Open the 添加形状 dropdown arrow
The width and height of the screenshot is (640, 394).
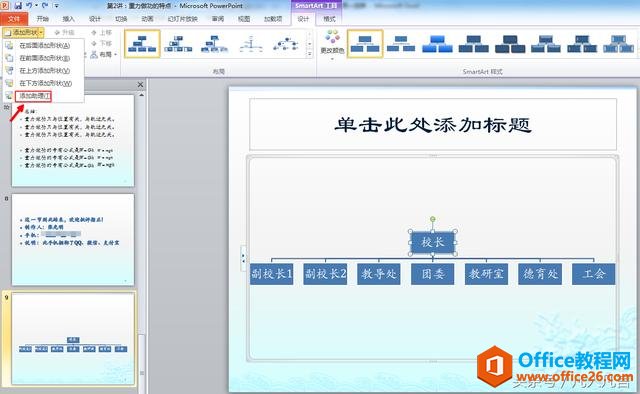pos(41,32)
